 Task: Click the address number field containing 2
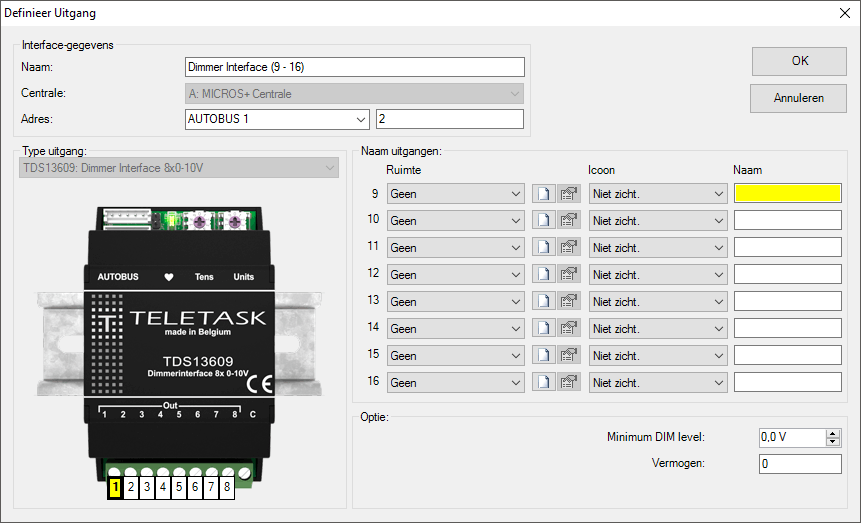pos(449,120)
